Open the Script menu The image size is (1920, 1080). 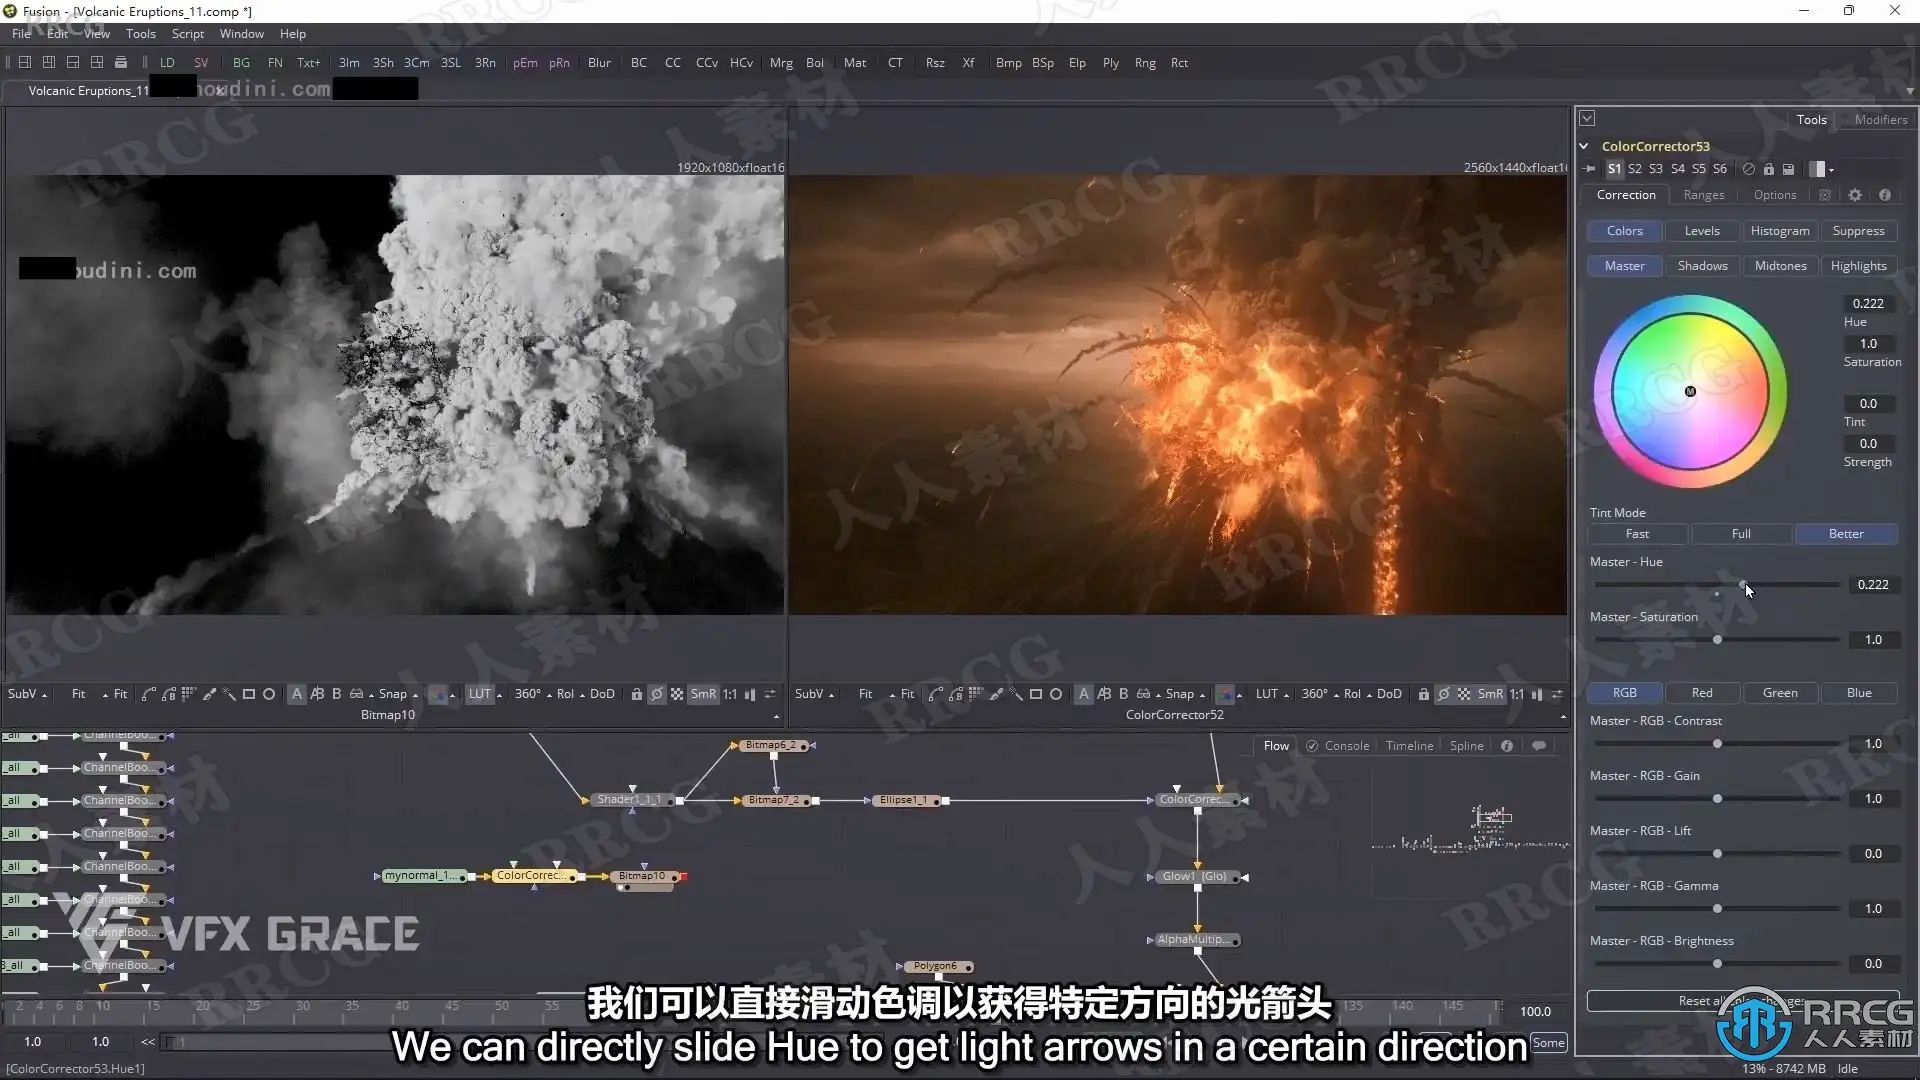pos(187,34)
